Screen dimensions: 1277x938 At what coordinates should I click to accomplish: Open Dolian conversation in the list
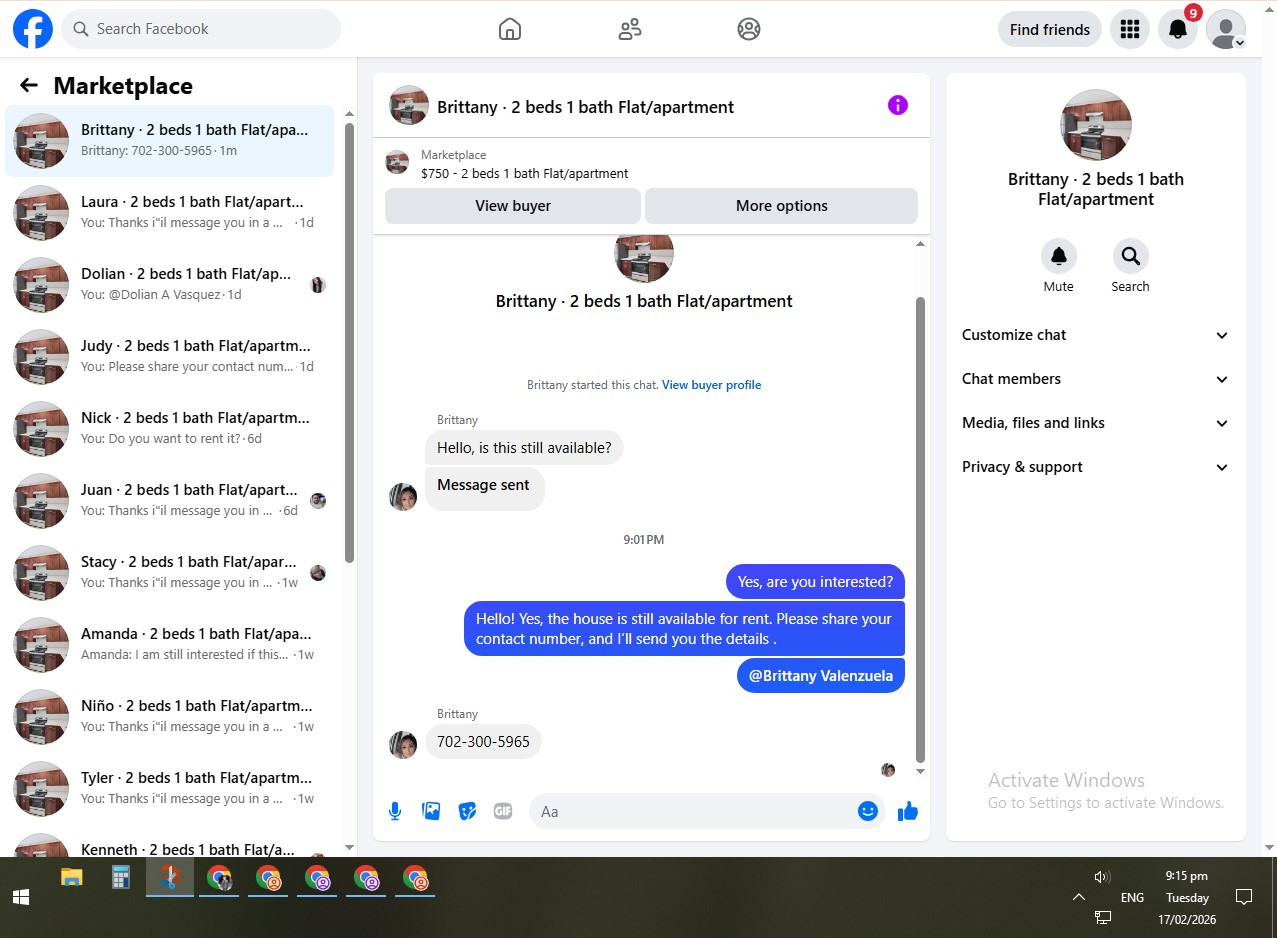170,285
